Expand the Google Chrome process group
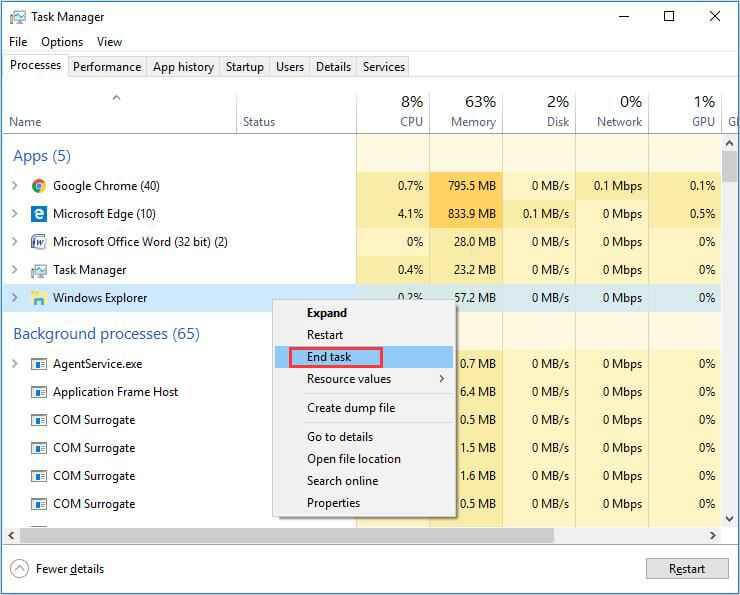This screenshot has width=740, height=595. [15, 185]
